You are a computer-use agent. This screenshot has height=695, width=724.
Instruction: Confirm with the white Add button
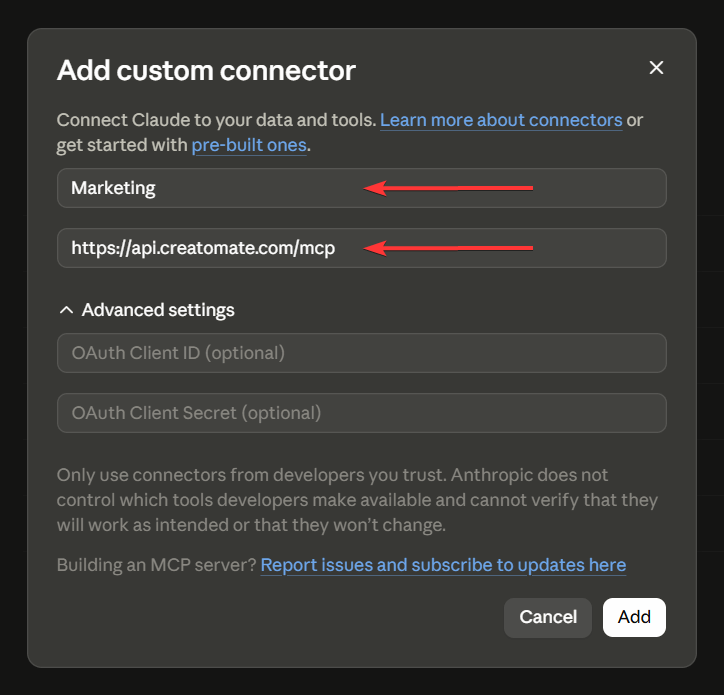click(634, 617)
